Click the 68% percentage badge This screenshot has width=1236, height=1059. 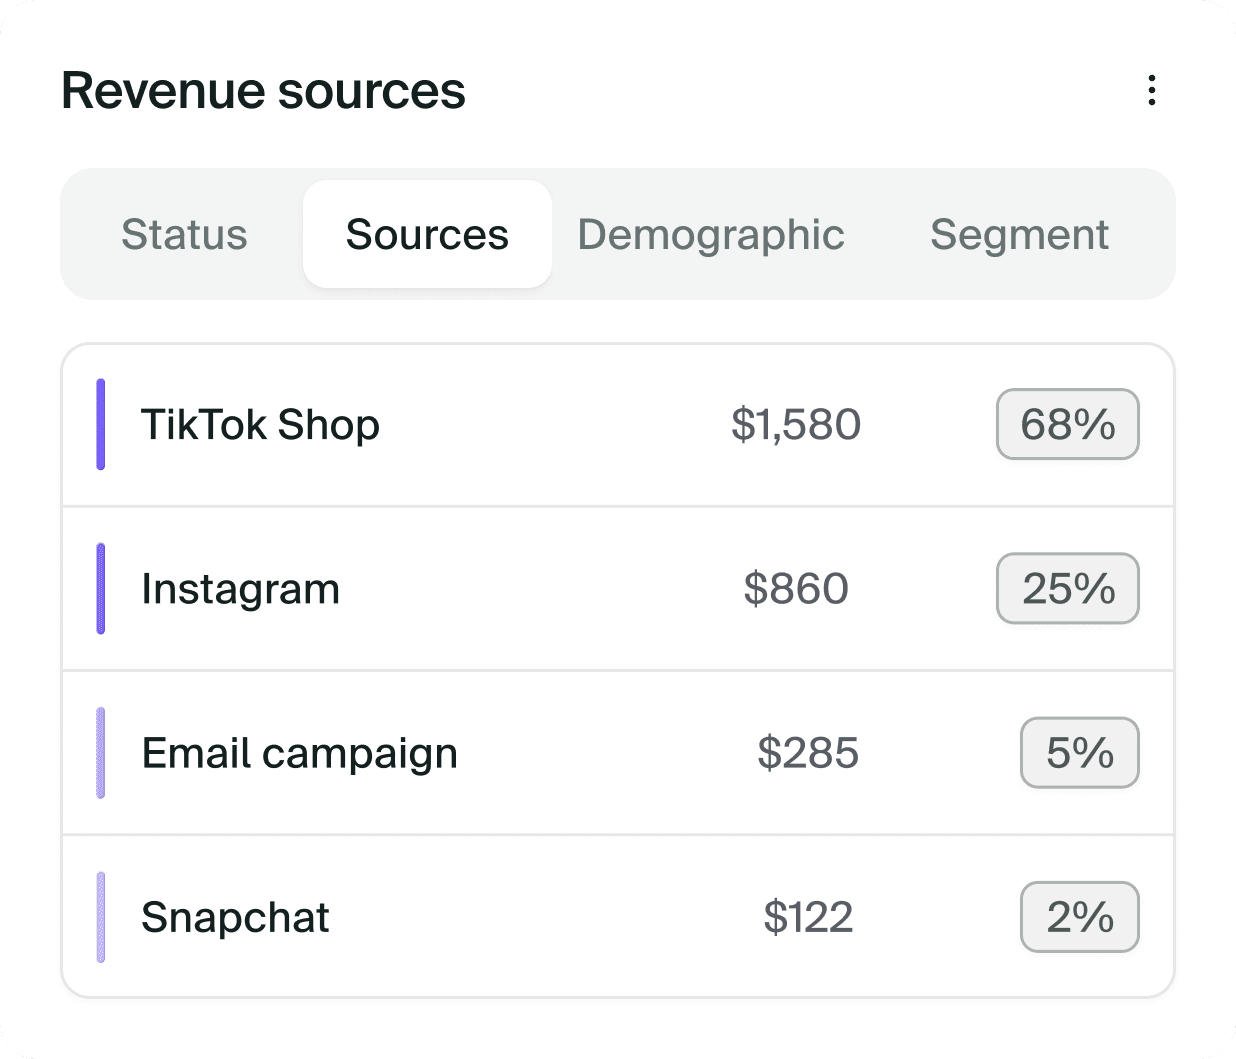tap(1068, 425)
